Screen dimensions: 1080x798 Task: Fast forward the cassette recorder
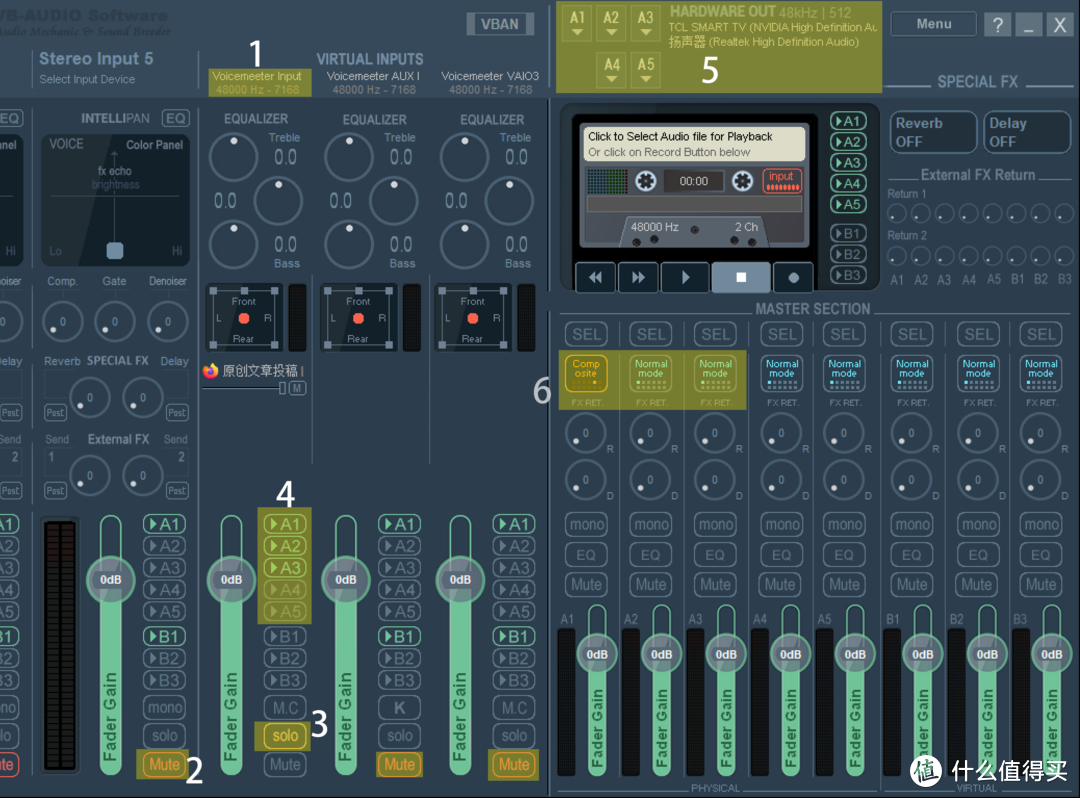pos(638,277)
